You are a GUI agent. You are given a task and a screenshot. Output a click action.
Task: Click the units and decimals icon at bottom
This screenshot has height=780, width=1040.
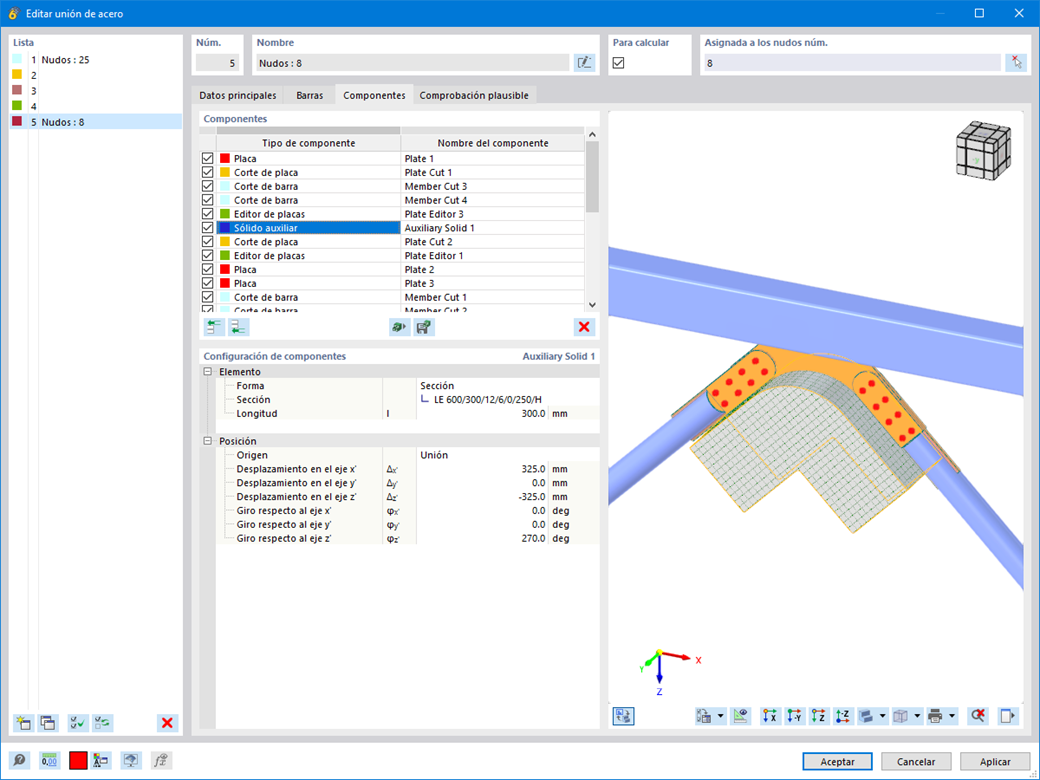(49, 760)
